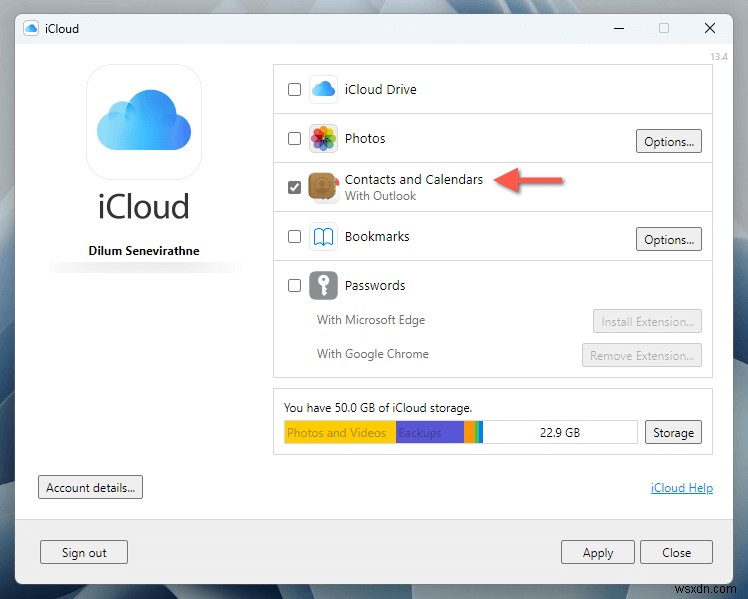This screenshot has height=599, width=748.
Task: Open Photos Options button
Action: coord(669,141)
